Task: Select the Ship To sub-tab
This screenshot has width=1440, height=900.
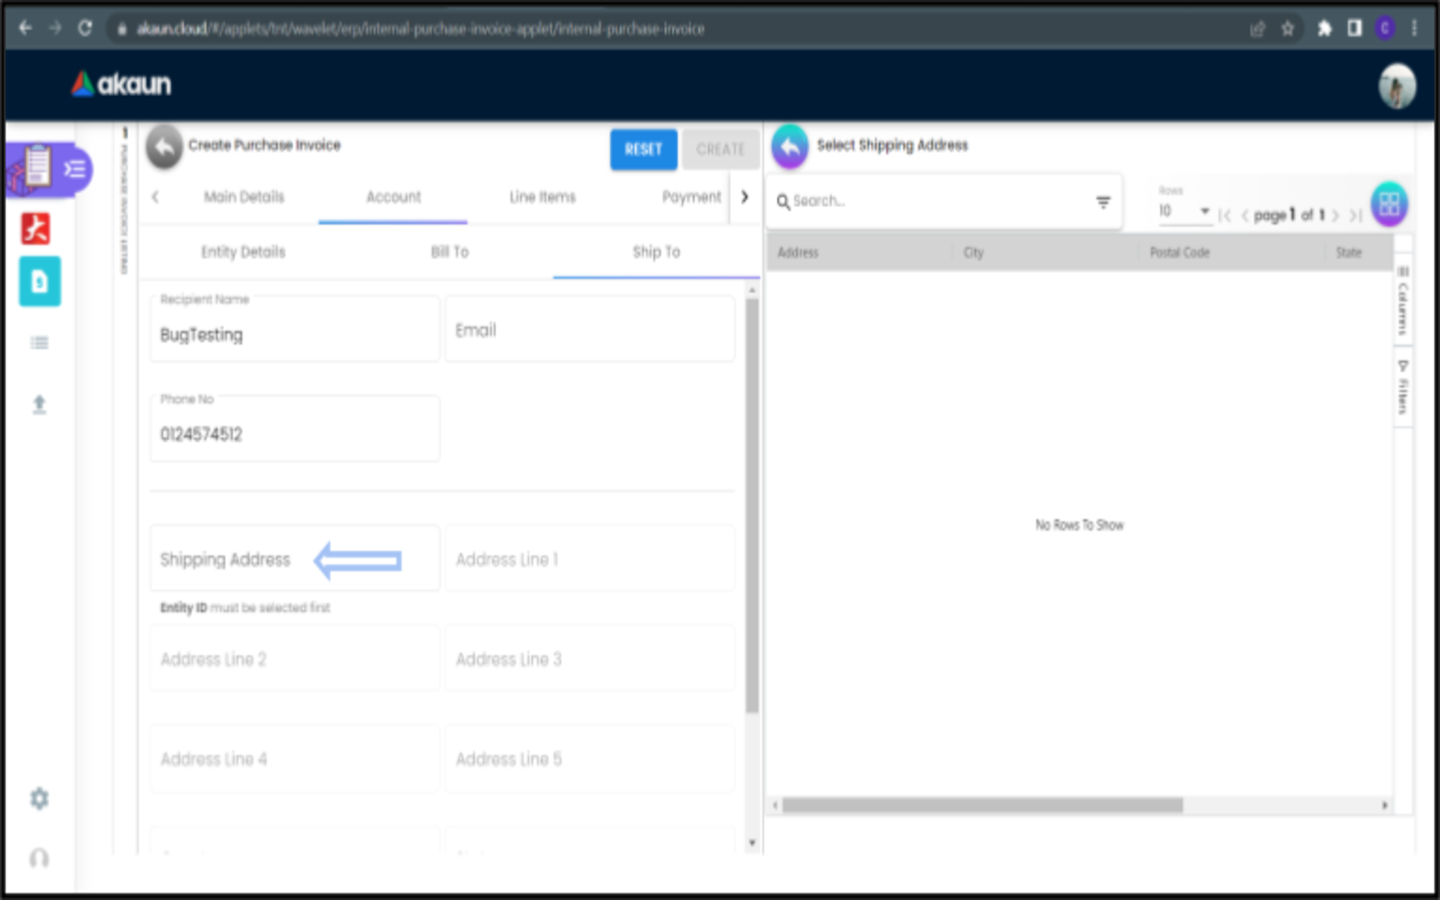Action: [656, 252]
